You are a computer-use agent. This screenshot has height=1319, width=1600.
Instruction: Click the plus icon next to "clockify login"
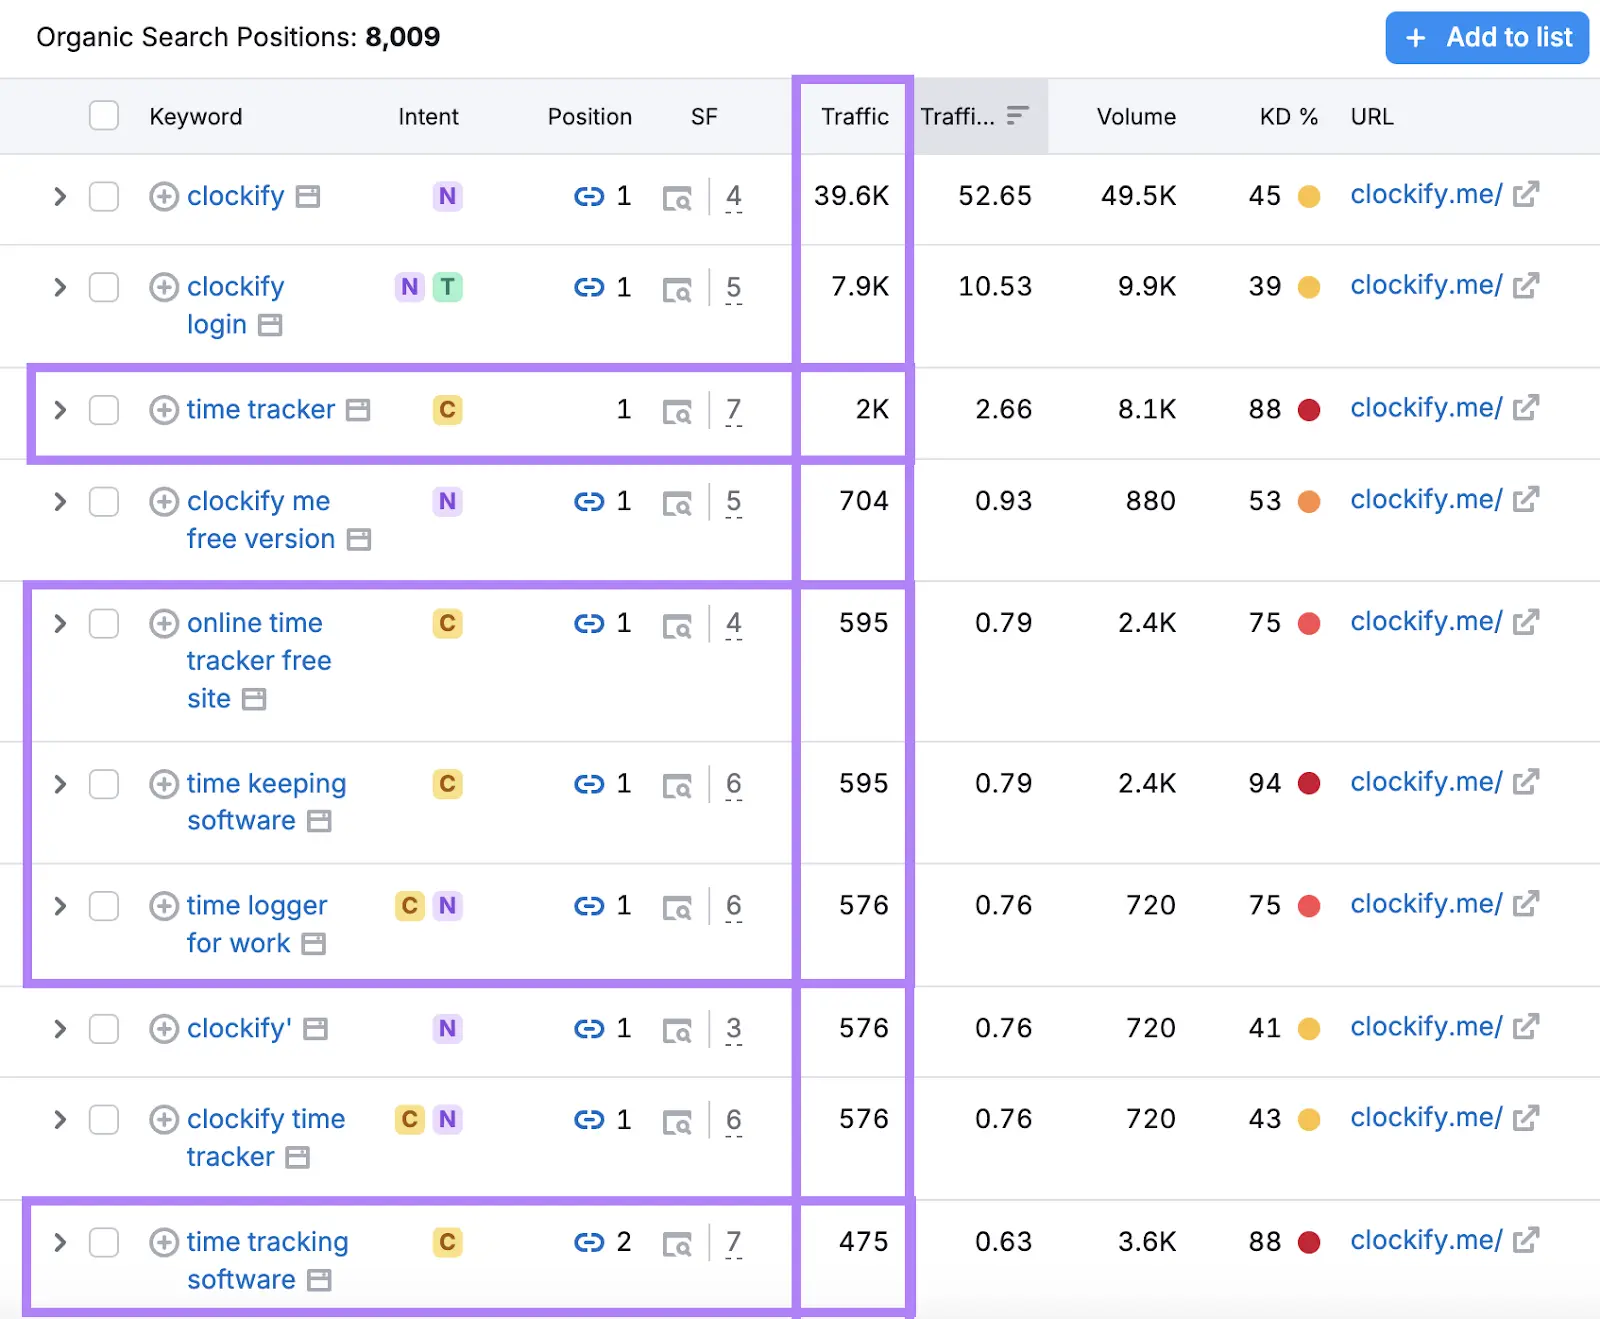point(164,287)
